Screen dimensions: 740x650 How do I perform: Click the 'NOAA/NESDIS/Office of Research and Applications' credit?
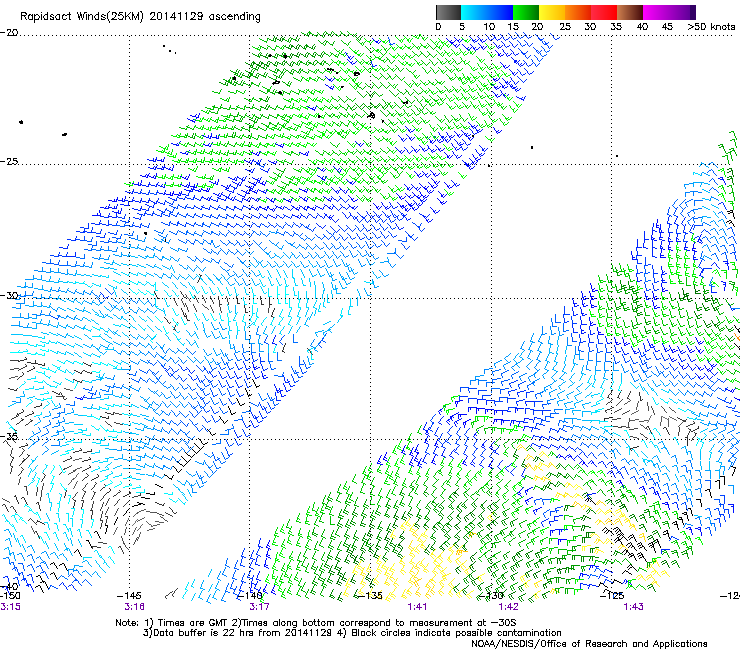589,644
